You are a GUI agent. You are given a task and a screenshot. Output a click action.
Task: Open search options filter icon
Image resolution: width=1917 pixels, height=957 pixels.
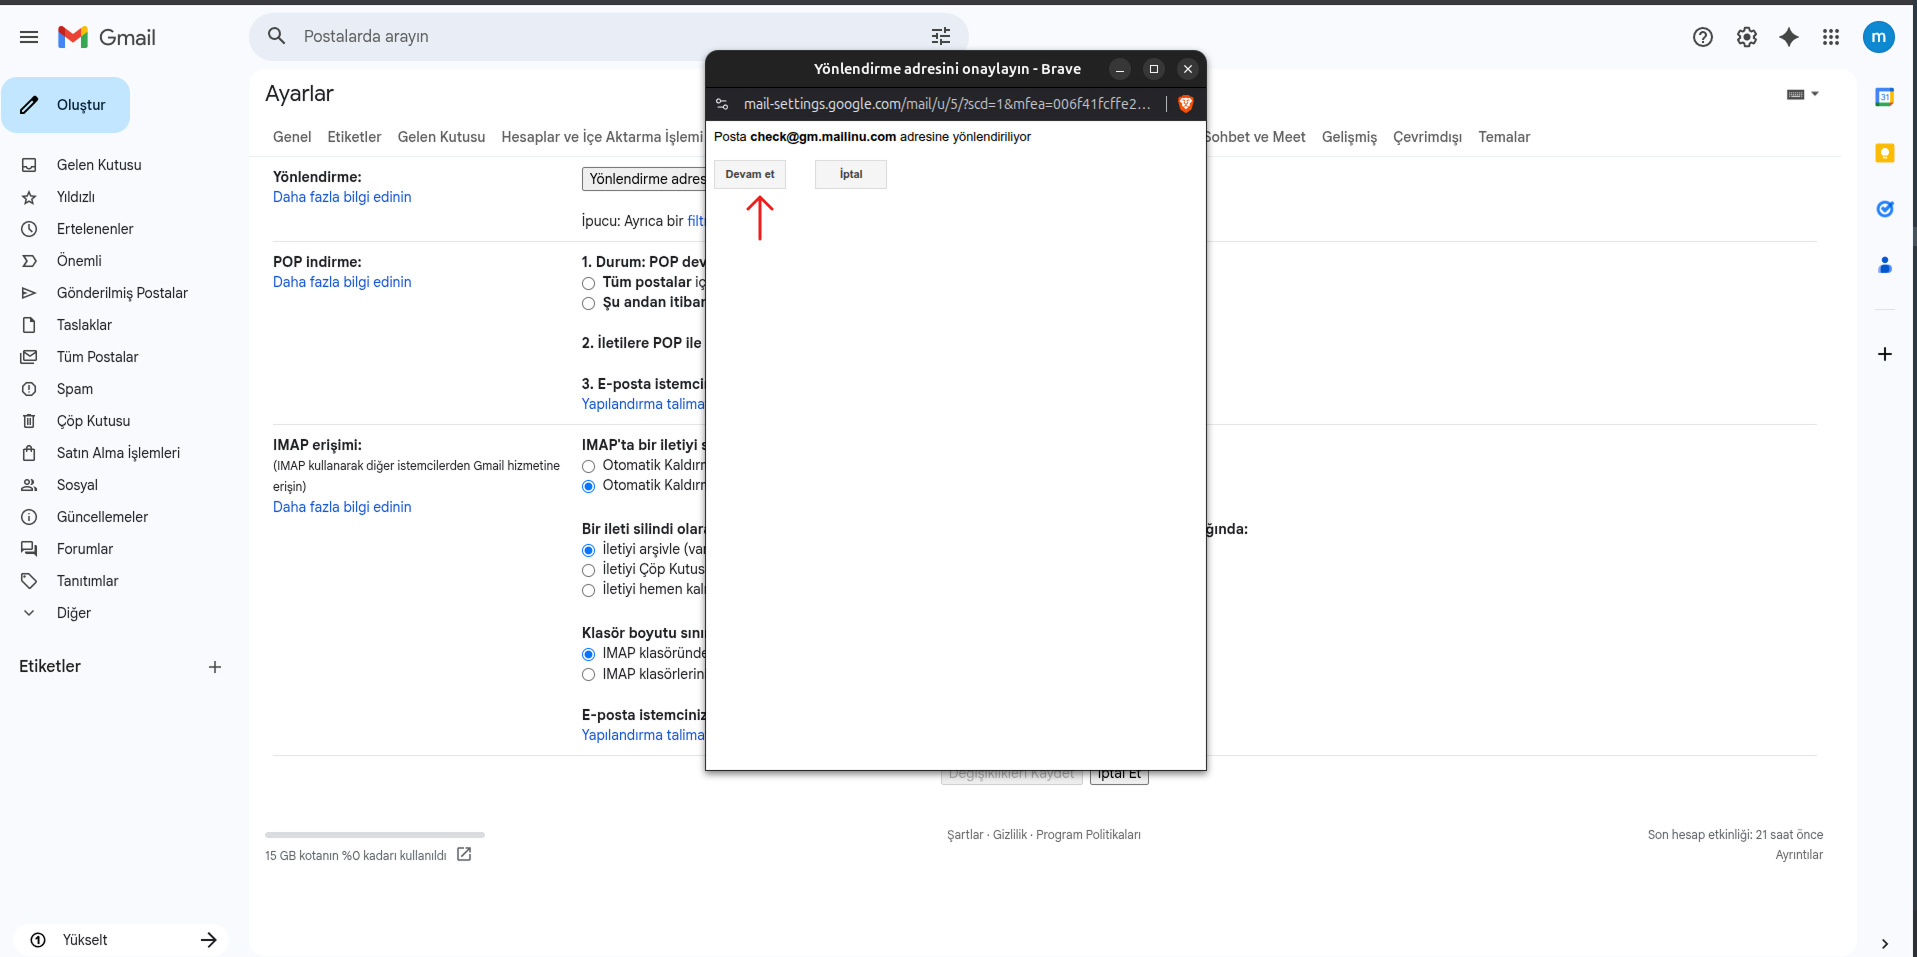point(941,36)
